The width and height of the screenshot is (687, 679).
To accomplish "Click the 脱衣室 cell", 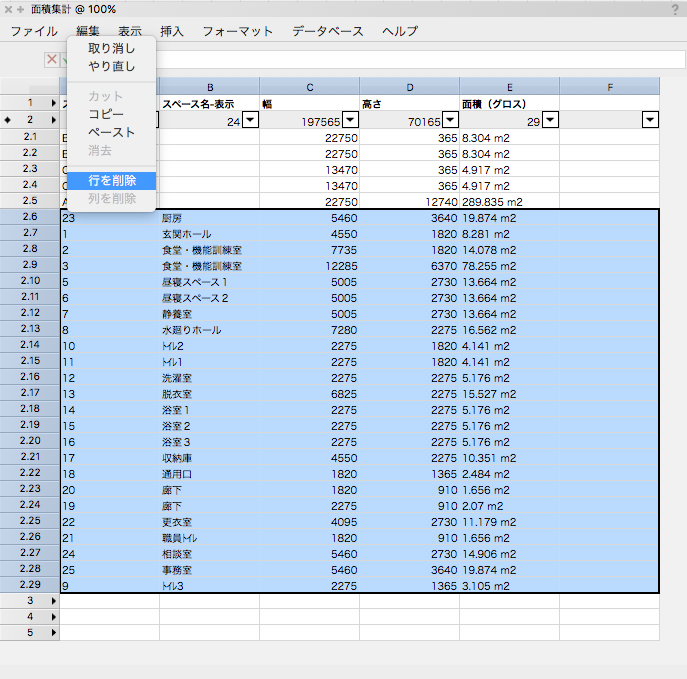I will [209, 394].
